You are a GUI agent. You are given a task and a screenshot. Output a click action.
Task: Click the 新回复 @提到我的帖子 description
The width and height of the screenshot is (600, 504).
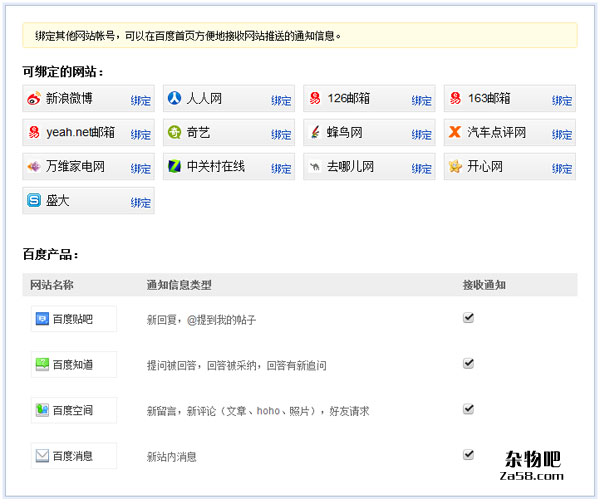click(201, 320)
